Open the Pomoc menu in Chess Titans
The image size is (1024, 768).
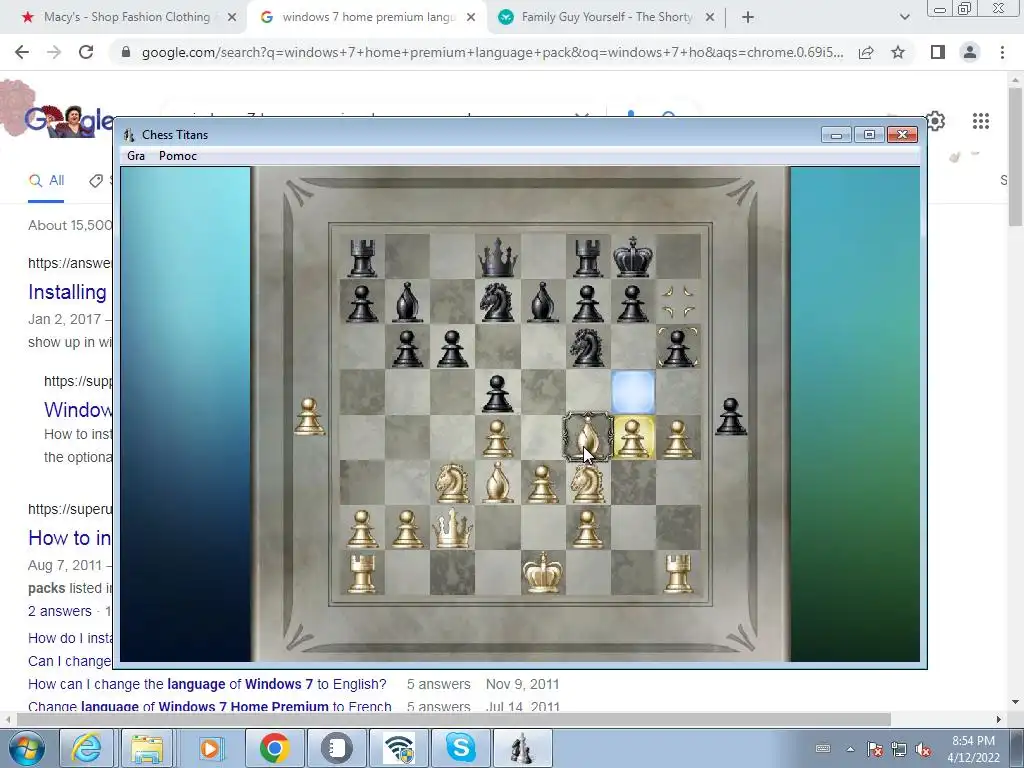[x=178, y=155]
